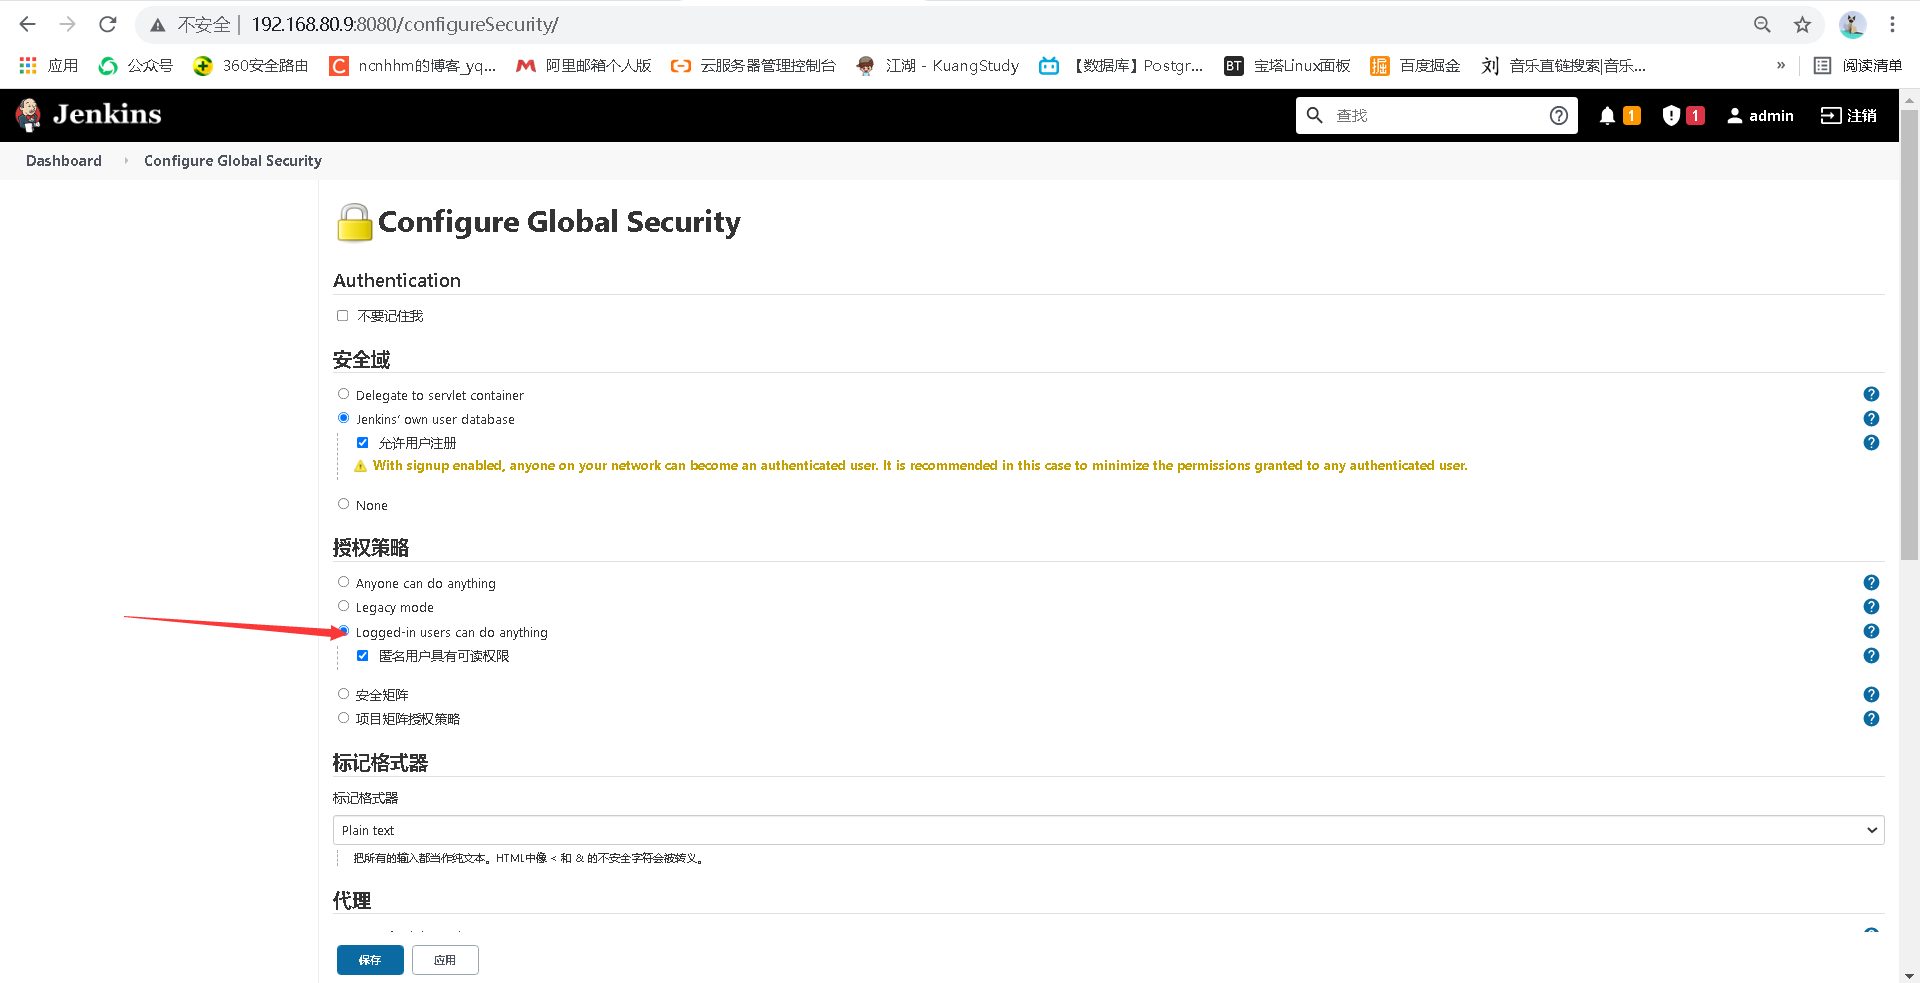This screenshot has width=1920, height=983.
Task: Open the 阅读清单 panel
Action: (x=1861, y=65)
